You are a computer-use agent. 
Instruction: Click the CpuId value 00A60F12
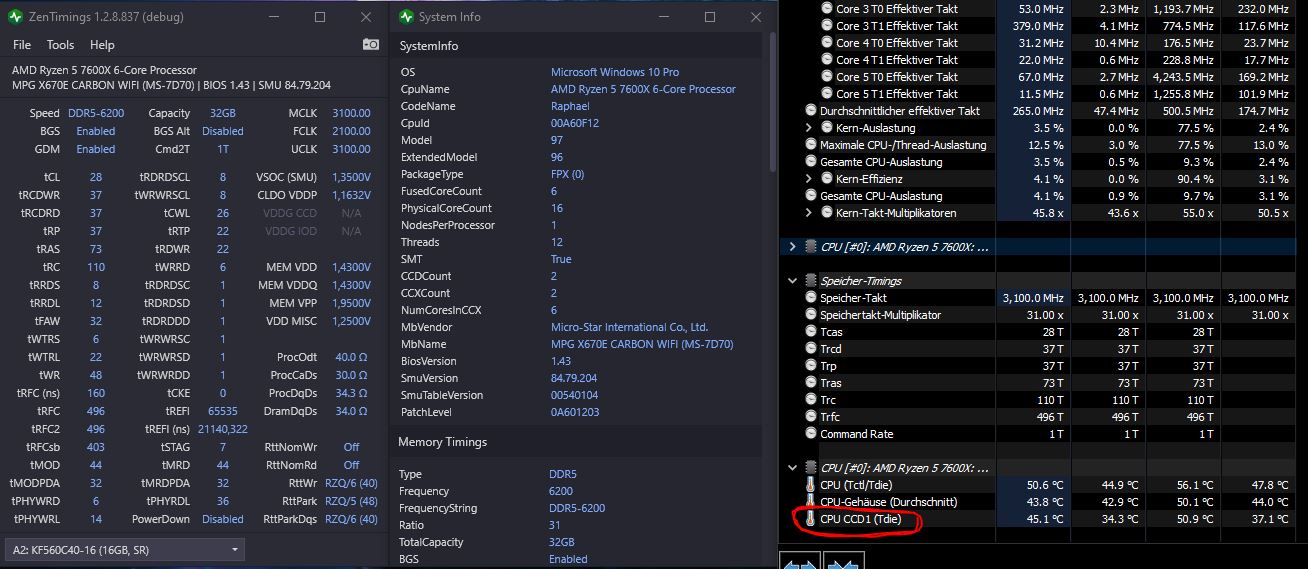tap(576, 123)
